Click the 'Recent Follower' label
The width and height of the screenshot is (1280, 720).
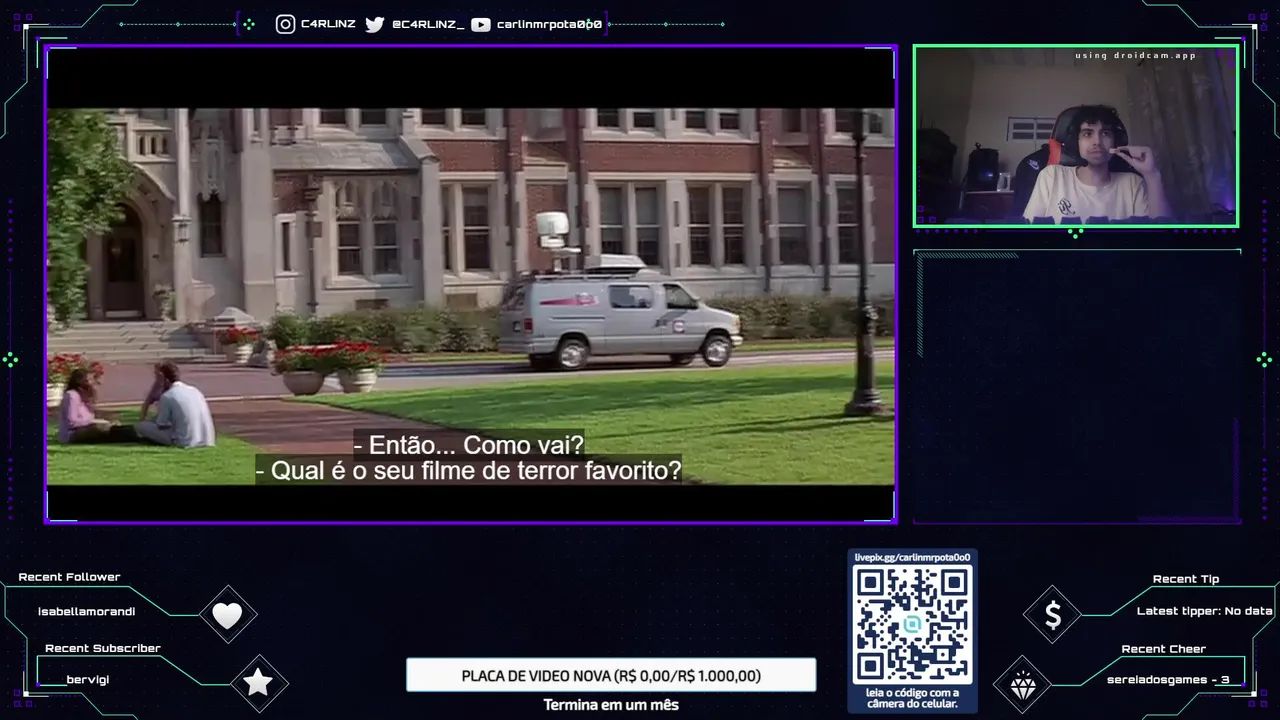pyautogui.click(x=69, y=577)
